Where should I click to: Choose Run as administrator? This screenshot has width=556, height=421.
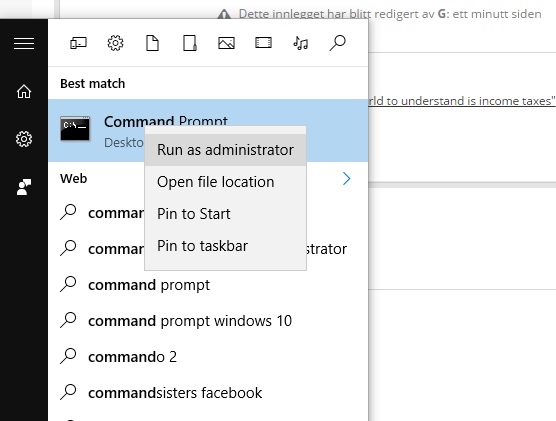tap(226, 150)
